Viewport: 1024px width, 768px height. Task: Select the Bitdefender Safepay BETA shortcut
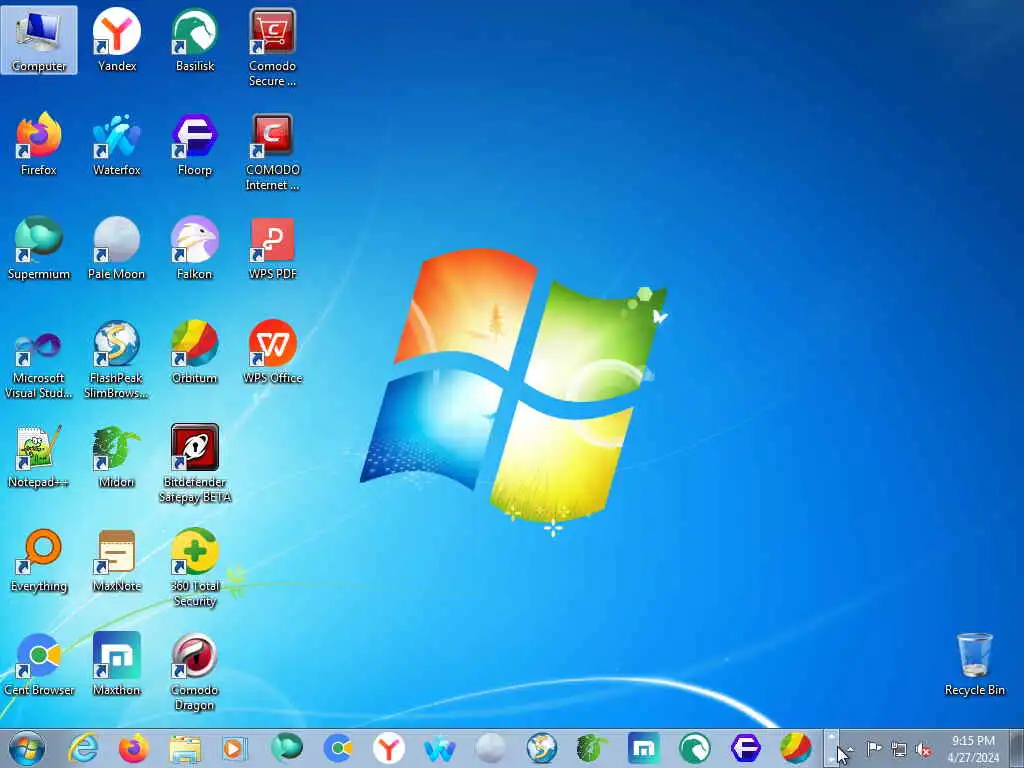(195, 464)
